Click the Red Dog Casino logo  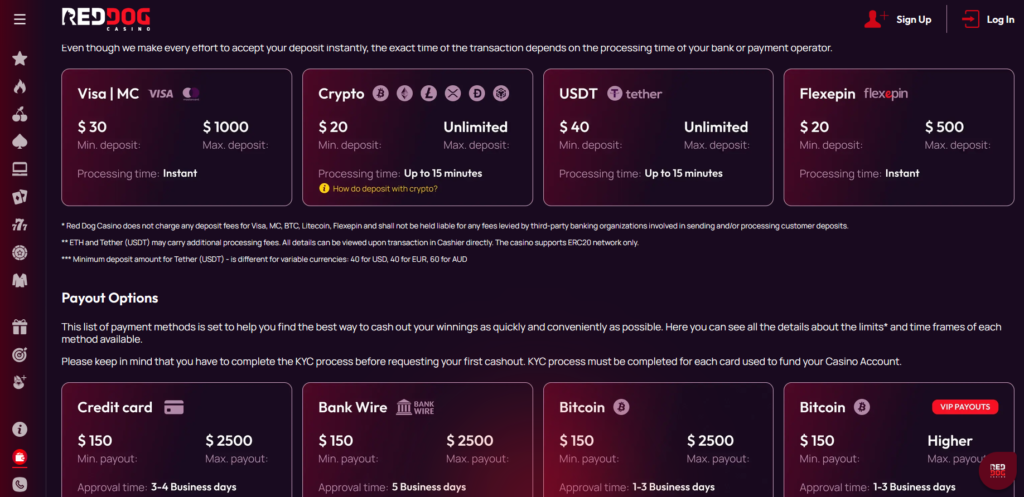(106, 20)
